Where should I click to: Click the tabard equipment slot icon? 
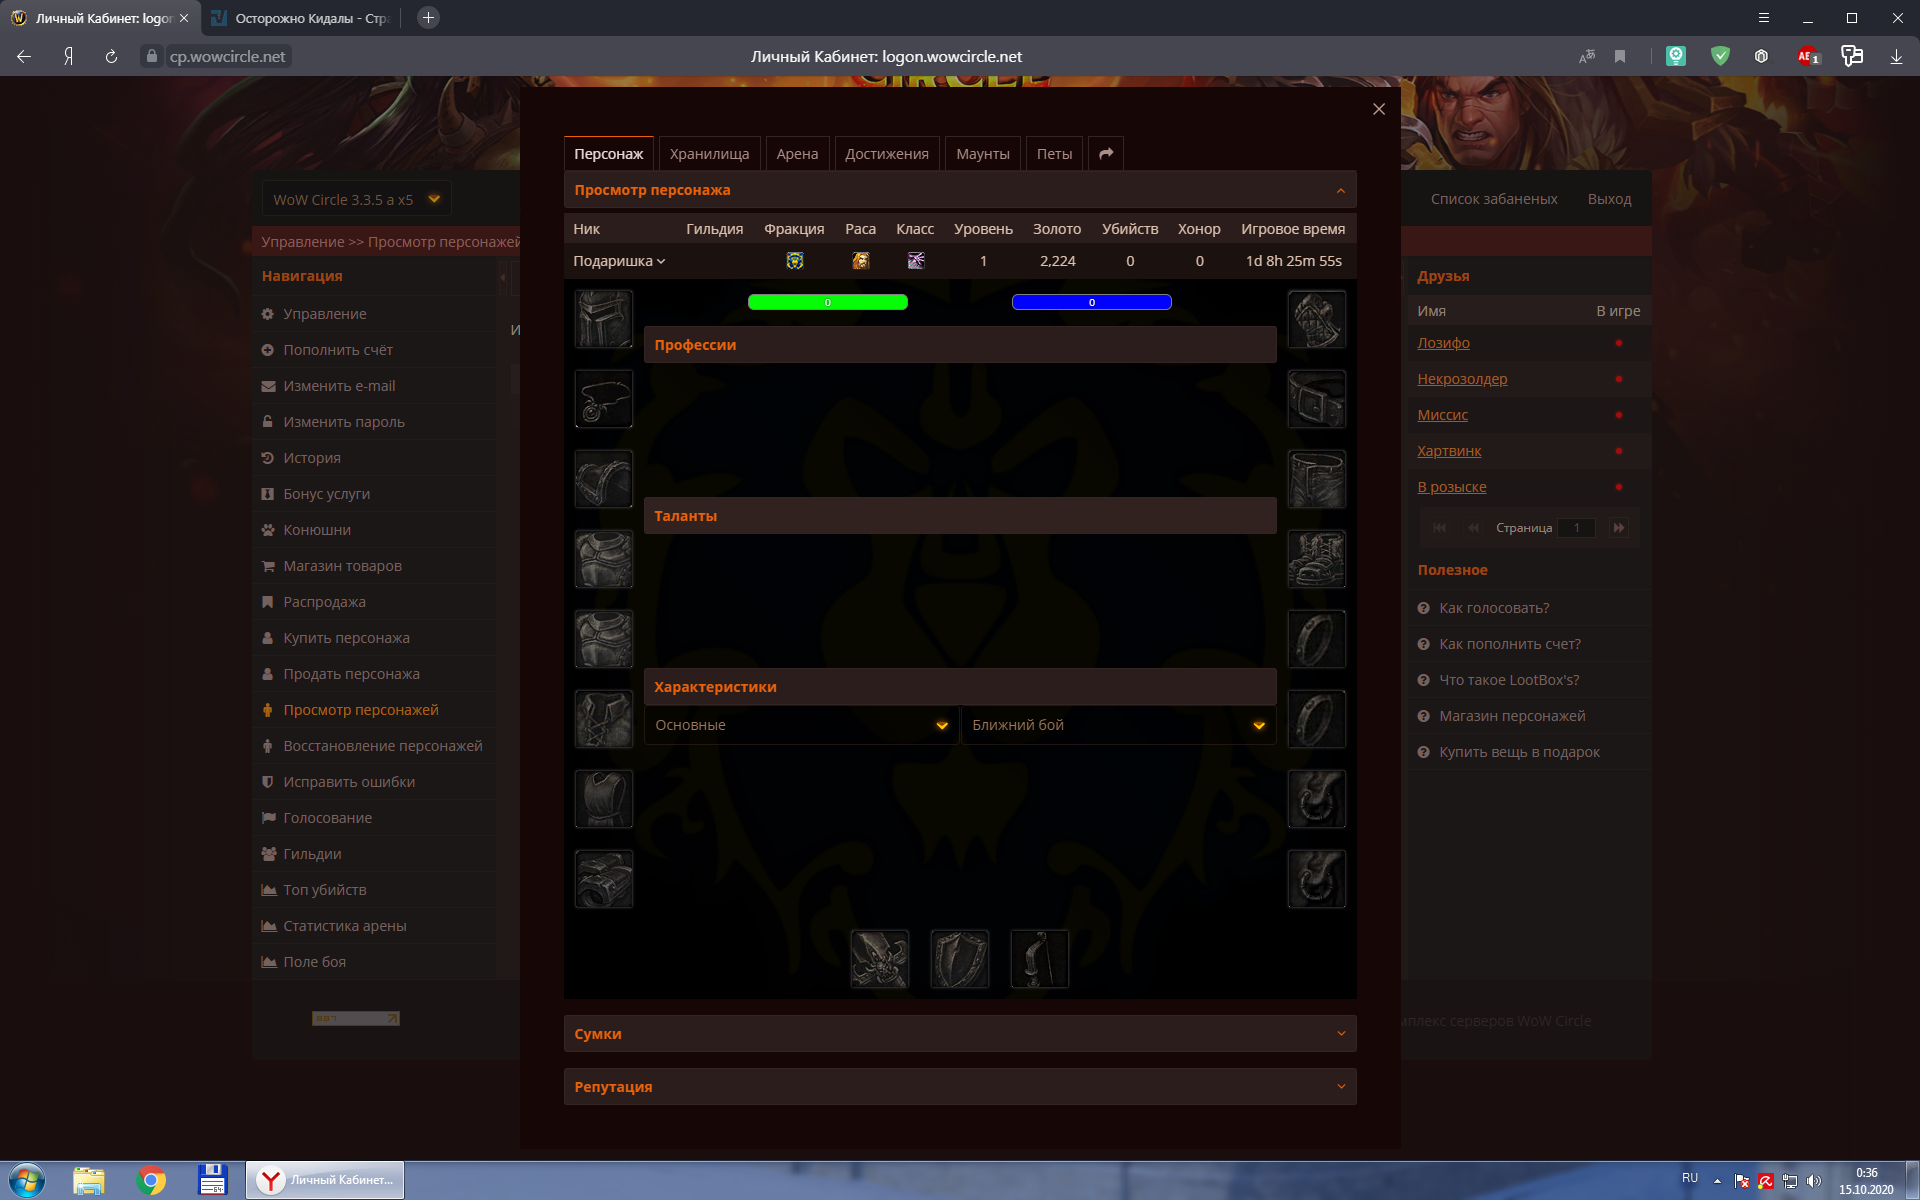[603, 799]
